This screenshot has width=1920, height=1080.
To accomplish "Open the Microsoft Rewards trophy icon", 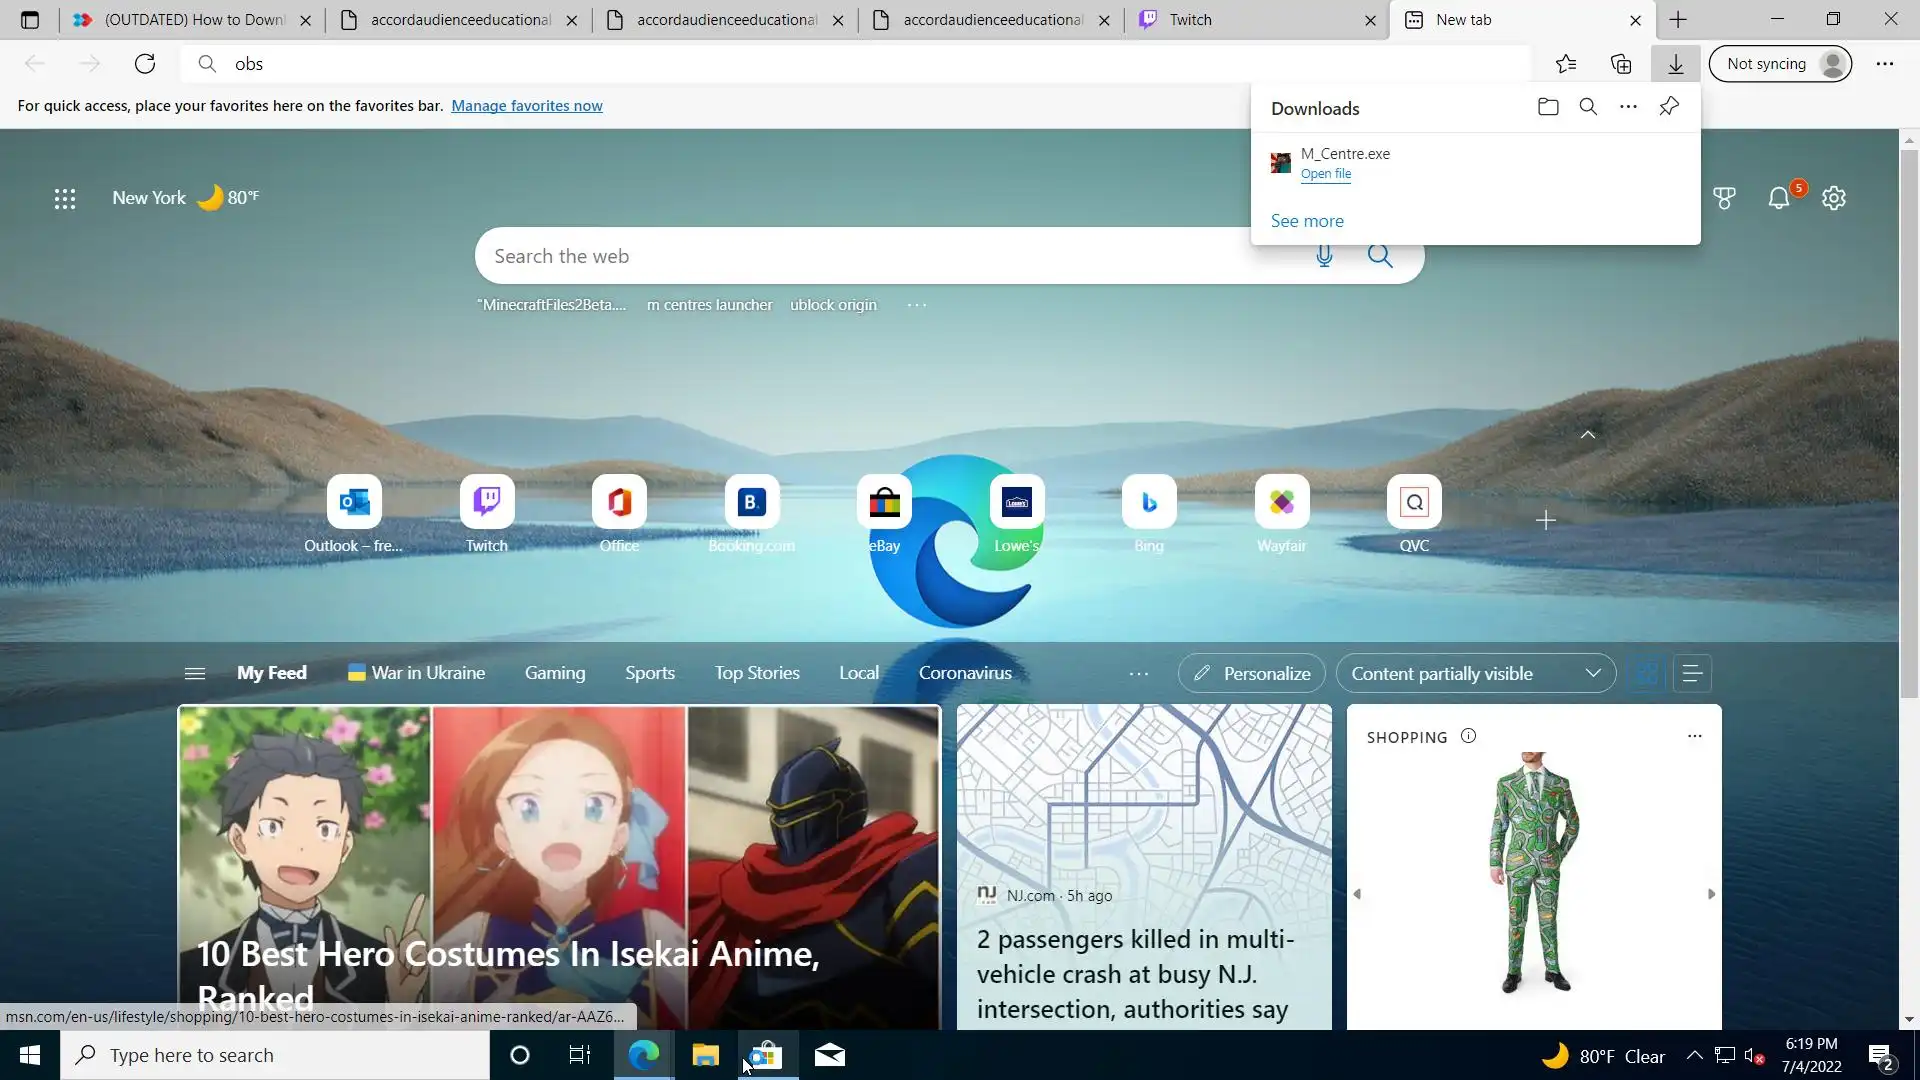I will (x=1724, y=198).
